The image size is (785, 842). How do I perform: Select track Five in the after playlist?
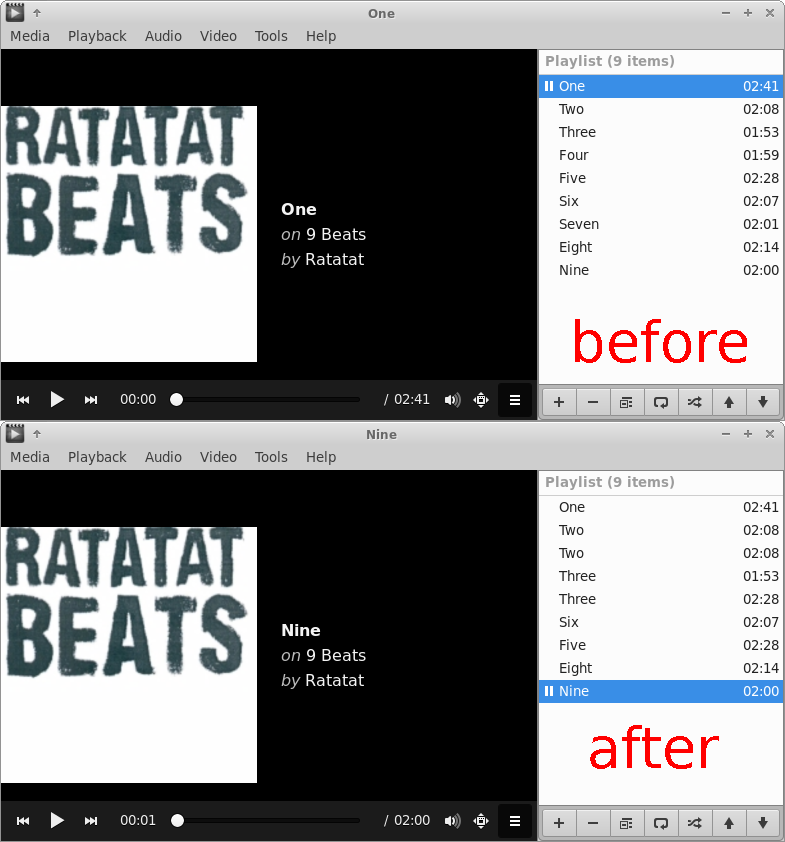(660, 645)
